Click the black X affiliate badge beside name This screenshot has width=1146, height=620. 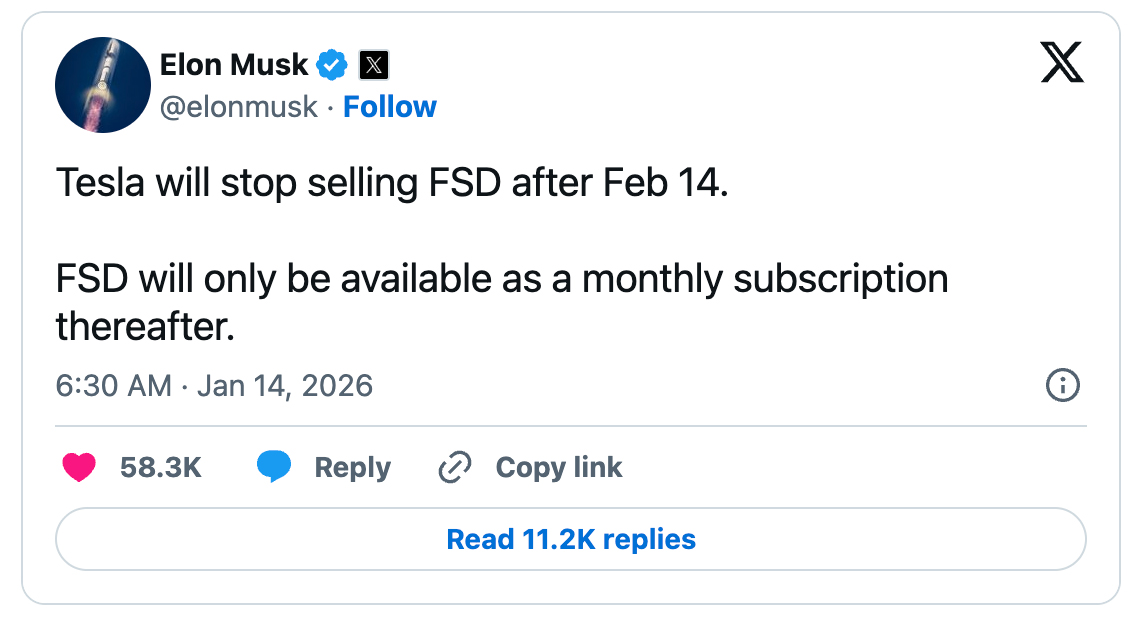(373, 66)
